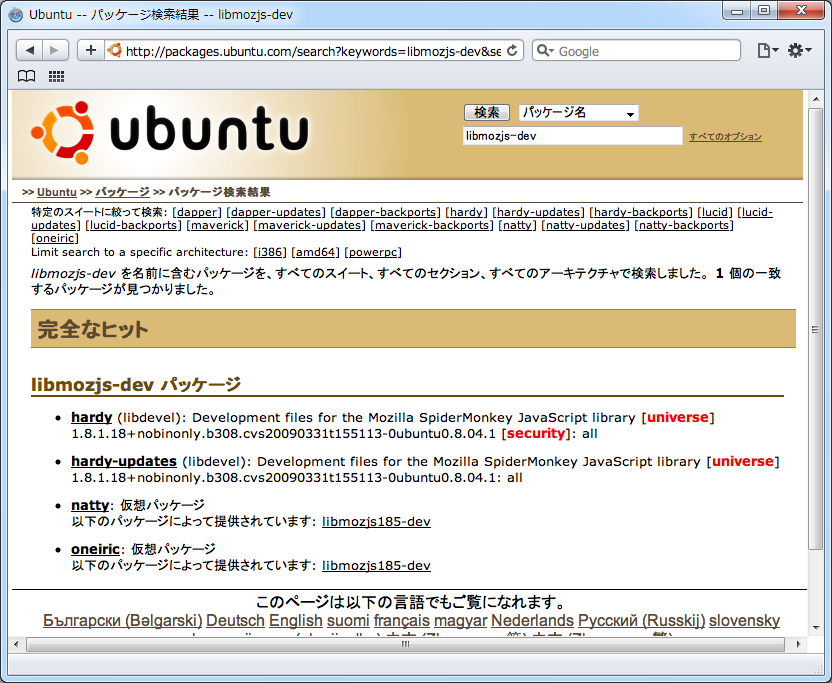Switch page language to English
The image size is (832, 683).
coord(296,620)
